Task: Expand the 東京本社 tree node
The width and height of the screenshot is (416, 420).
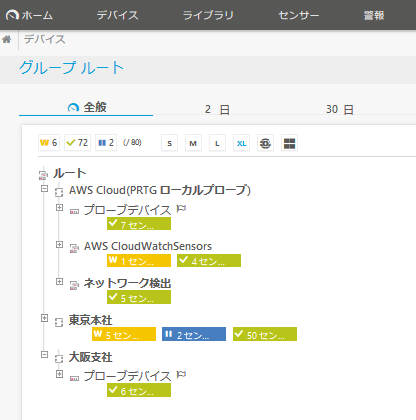Action: coord(44,318)
